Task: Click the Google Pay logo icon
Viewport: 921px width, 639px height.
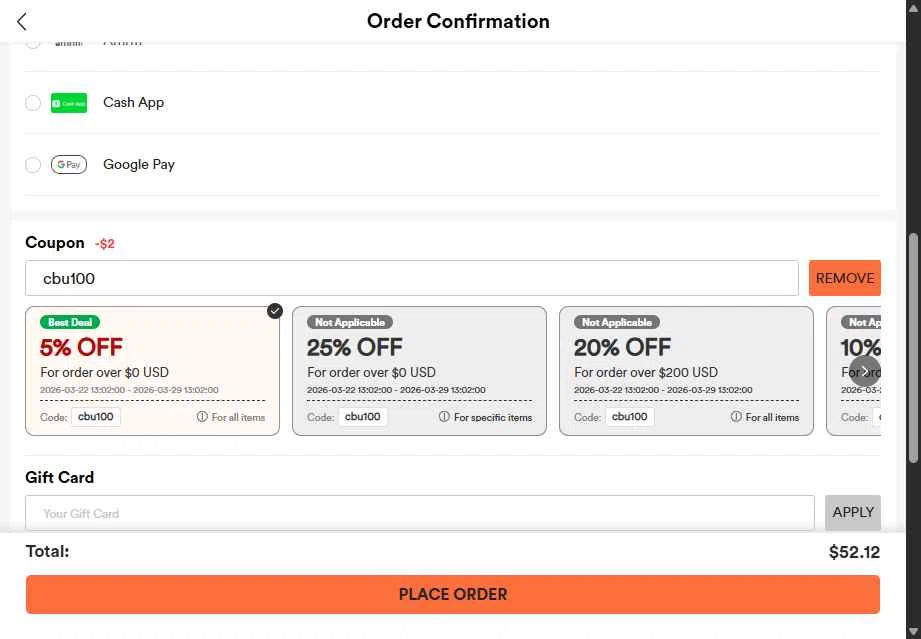Action: tap(69, 165)
